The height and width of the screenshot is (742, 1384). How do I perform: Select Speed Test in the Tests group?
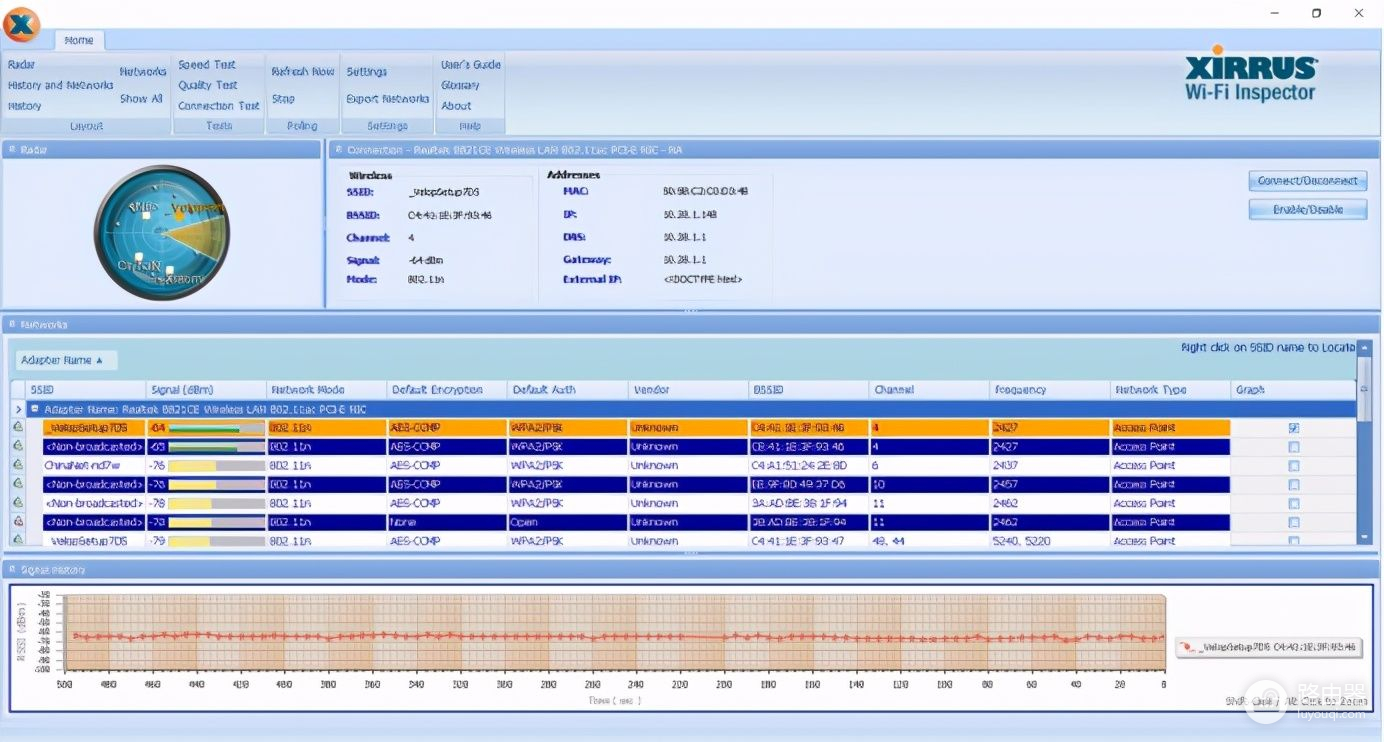click(x=207, y=65)
